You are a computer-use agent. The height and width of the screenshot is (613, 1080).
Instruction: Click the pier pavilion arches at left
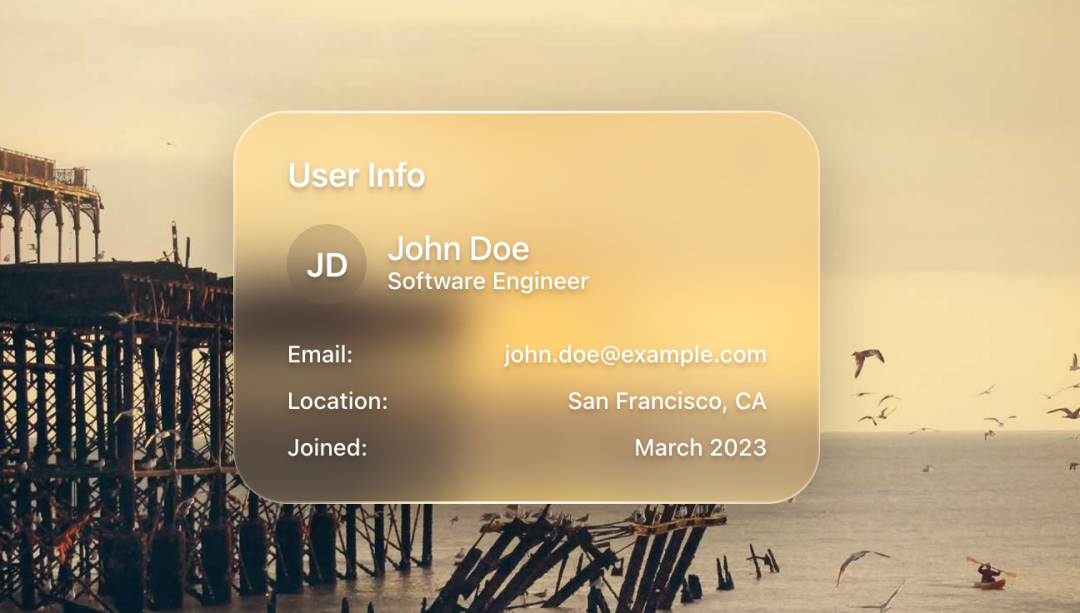48,207
